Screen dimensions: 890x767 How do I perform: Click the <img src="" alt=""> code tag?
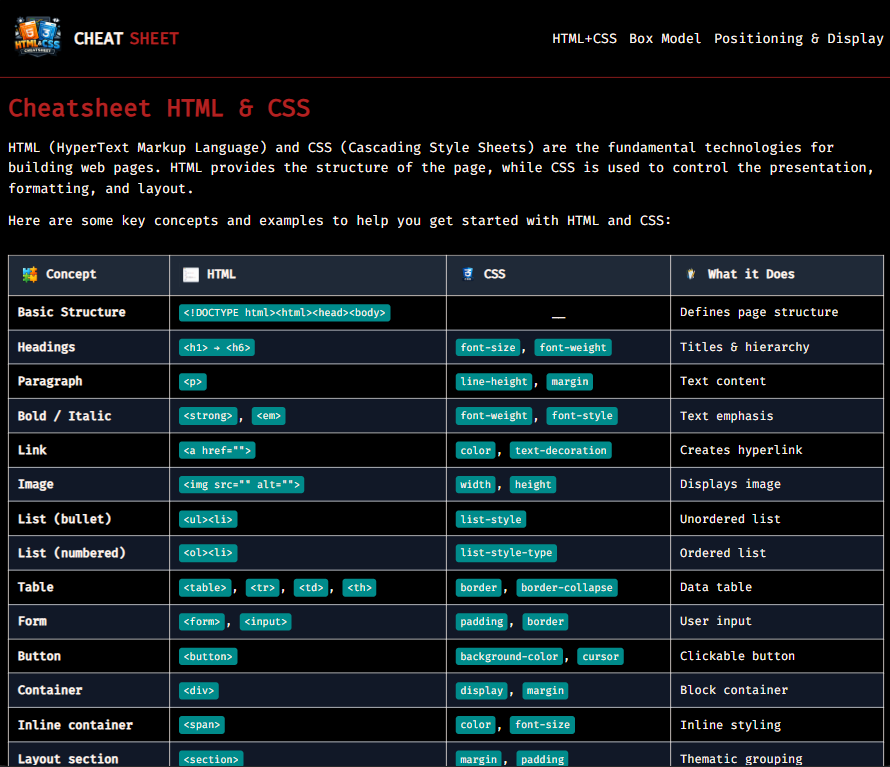[241, 484]
